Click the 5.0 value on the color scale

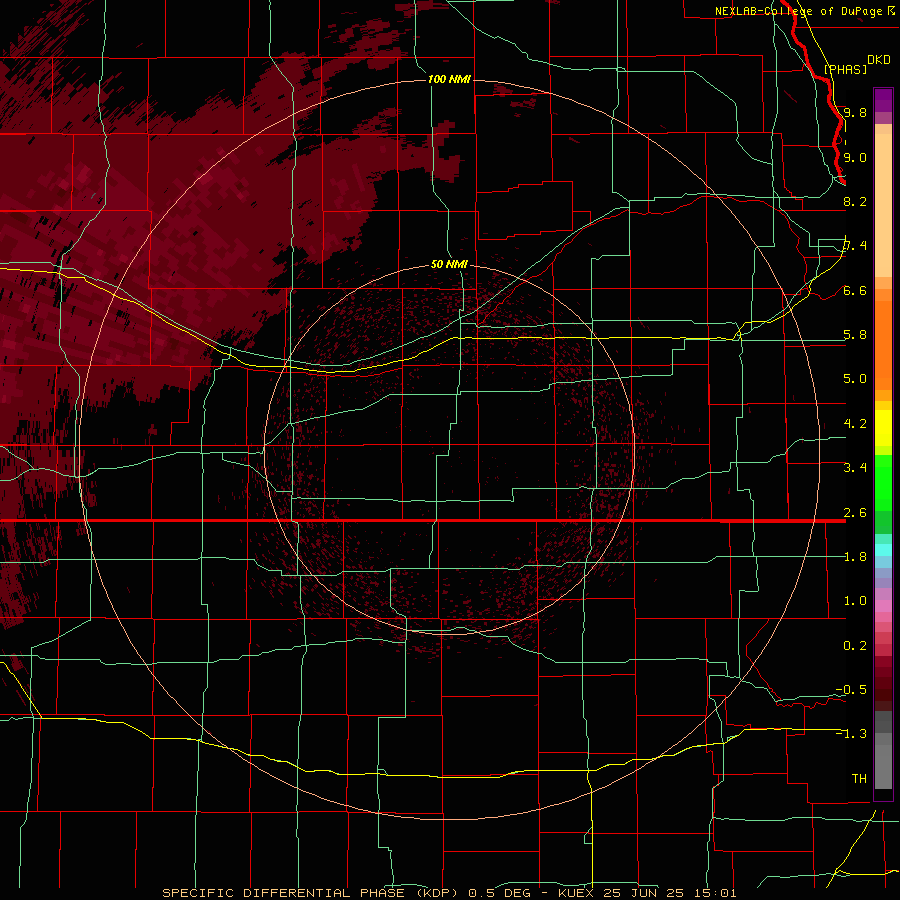point(855,379)
